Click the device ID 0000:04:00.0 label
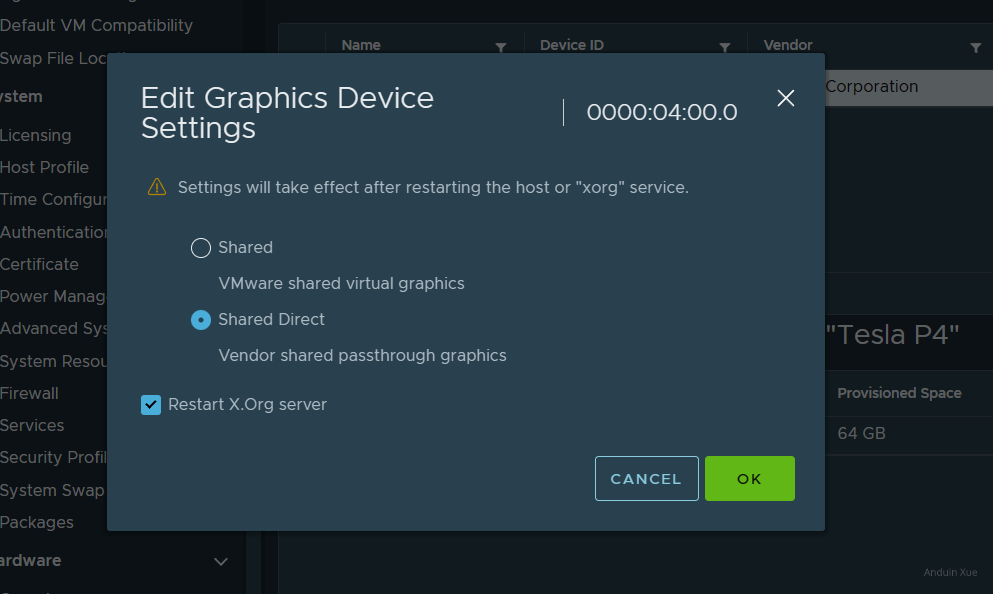 (662, 113)
